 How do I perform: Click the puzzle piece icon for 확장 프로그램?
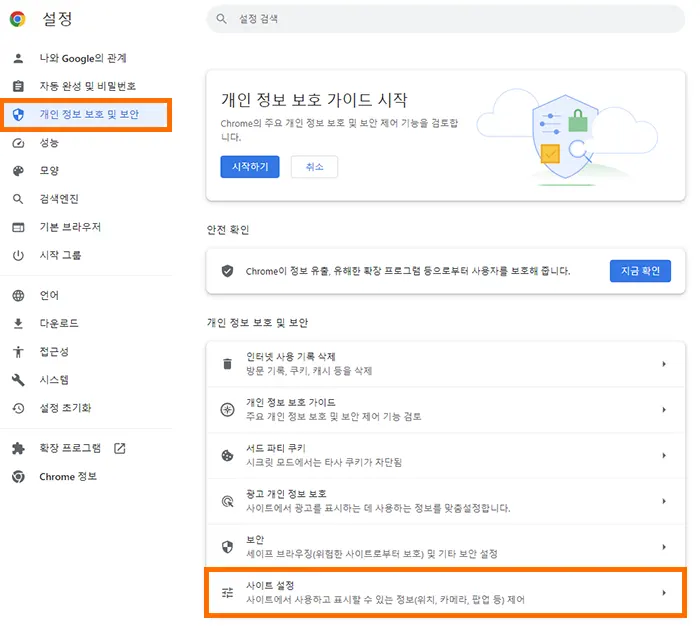(x=18, y=448)
